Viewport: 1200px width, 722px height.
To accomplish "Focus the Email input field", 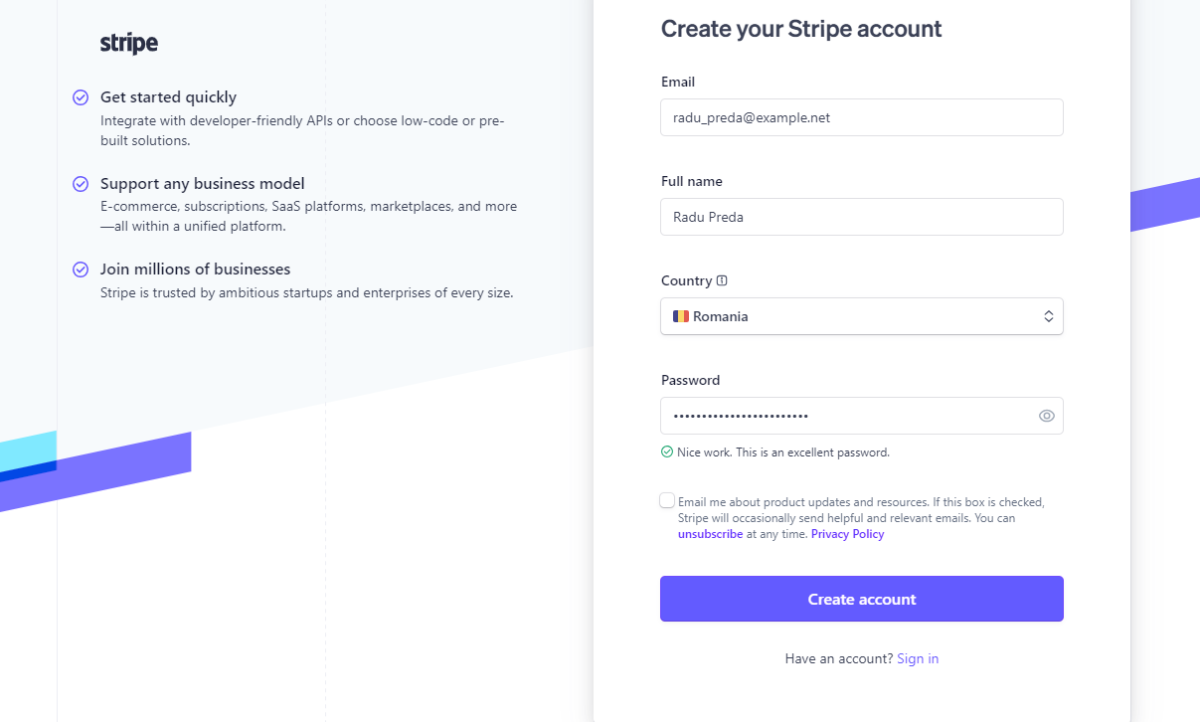I will (x=862, y=117).
